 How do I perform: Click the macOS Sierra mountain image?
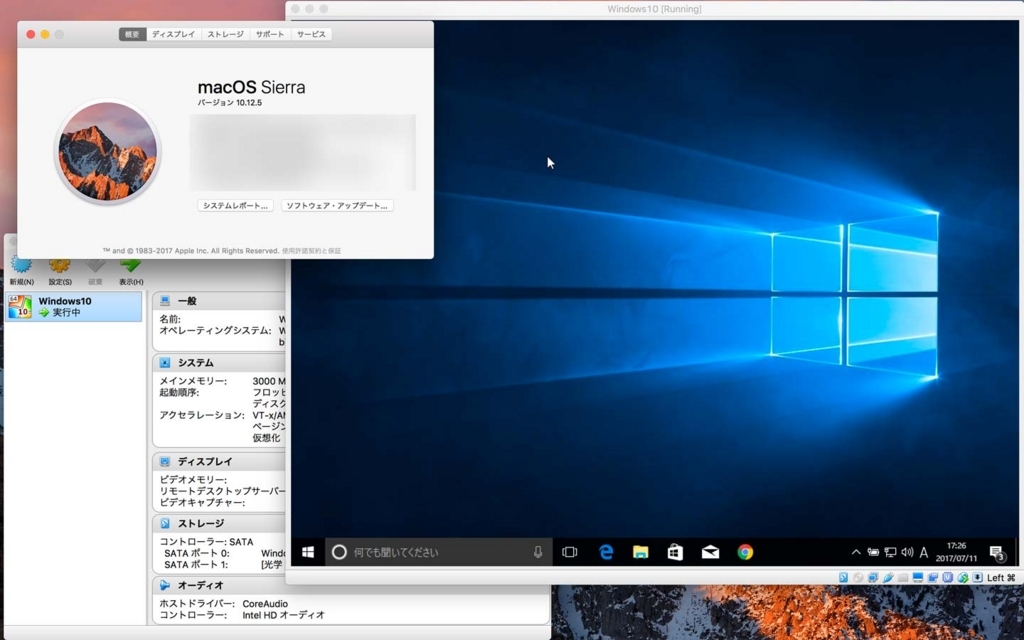(108, 151)
